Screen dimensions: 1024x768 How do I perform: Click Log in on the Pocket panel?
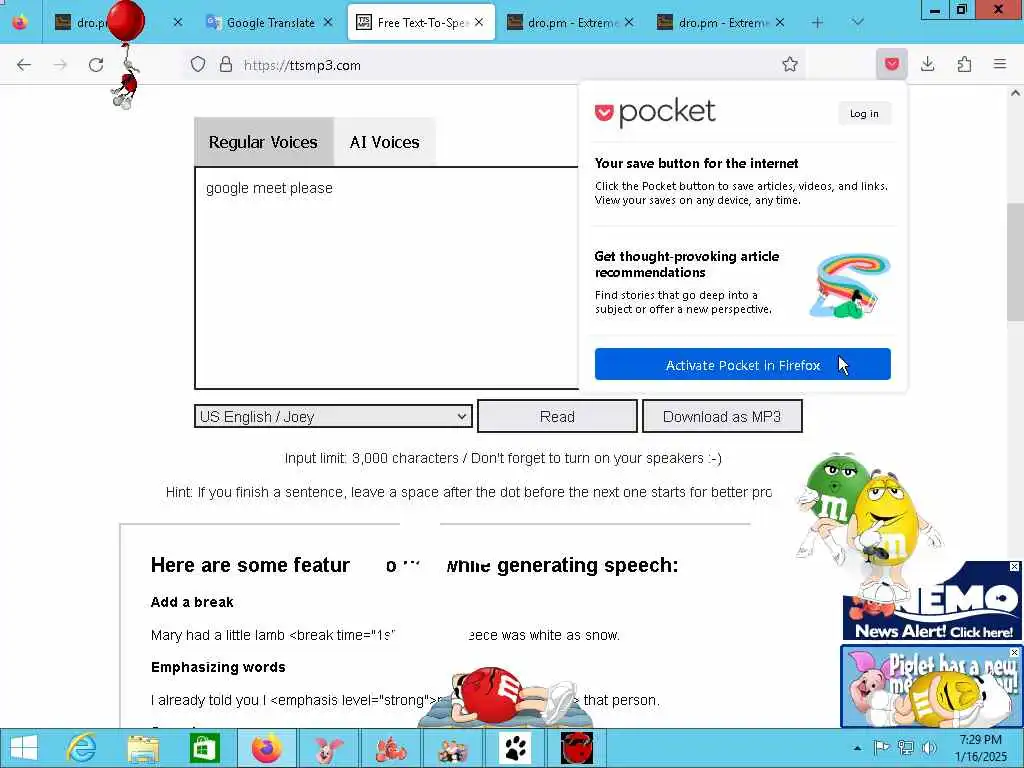(864, 114)
